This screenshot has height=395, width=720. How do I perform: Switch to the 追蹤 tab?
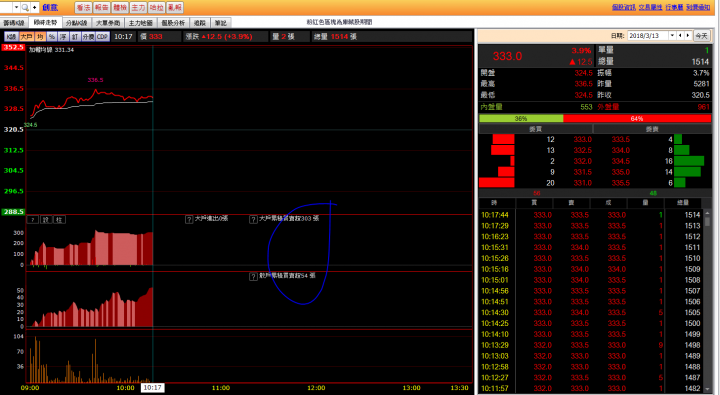200,23
